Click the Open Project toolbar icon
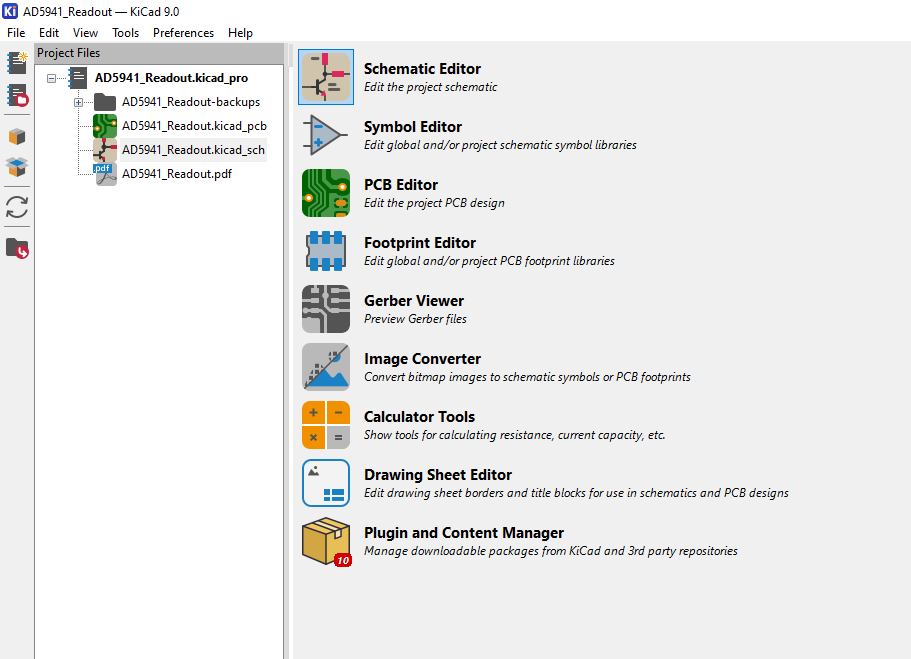 (x=17, y=95)
